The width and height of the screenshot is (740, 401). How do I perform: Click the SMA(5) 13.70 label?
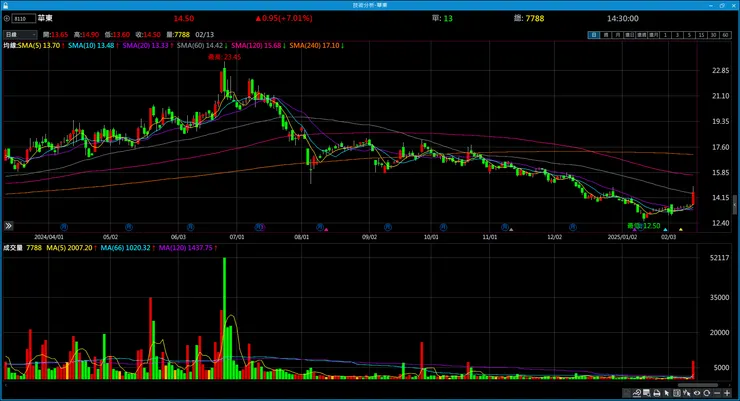pos(39,45)
